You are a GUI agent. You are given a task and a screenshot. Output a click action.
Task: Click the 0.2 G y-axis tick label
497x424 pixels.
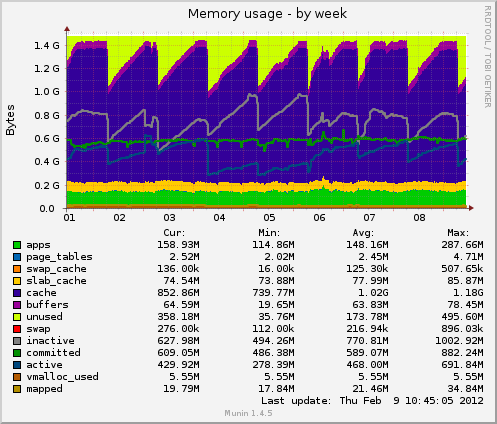(47, 185)
